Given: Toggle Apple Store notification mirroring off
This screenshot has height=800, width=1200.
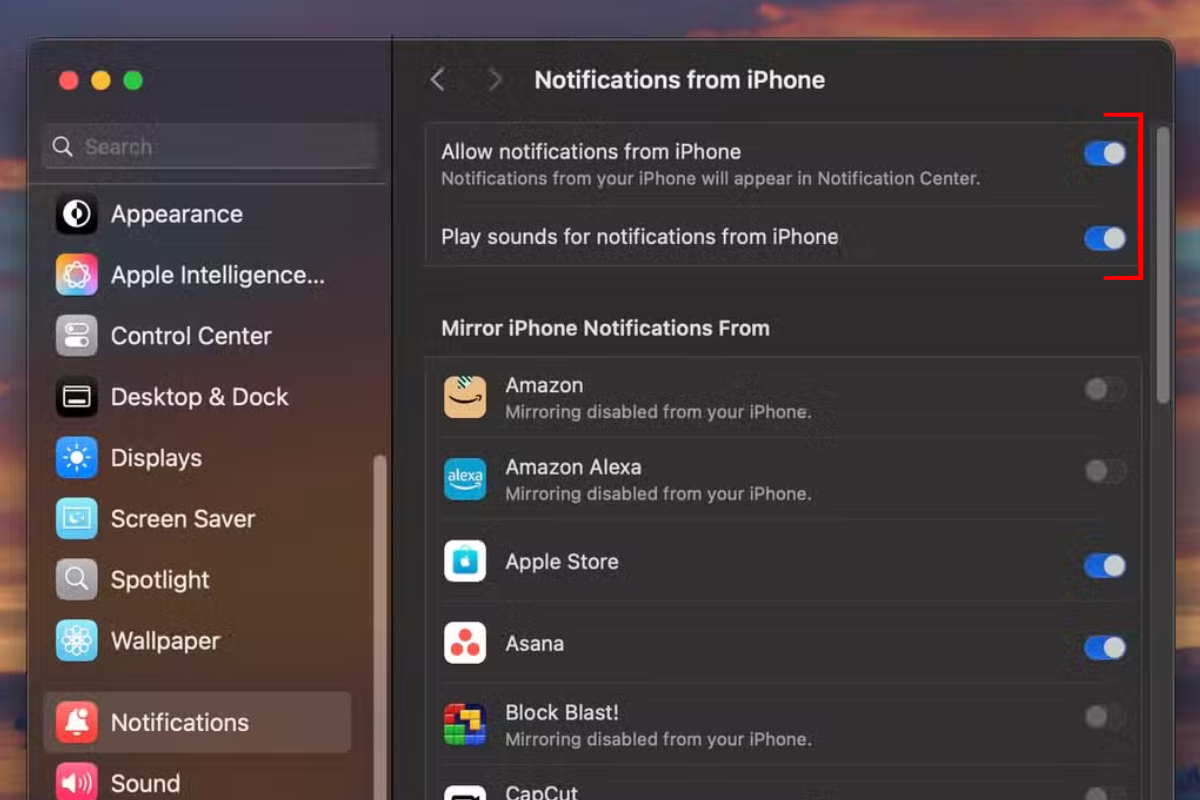Looking at the screenshot, I should tap(1104, 566).
